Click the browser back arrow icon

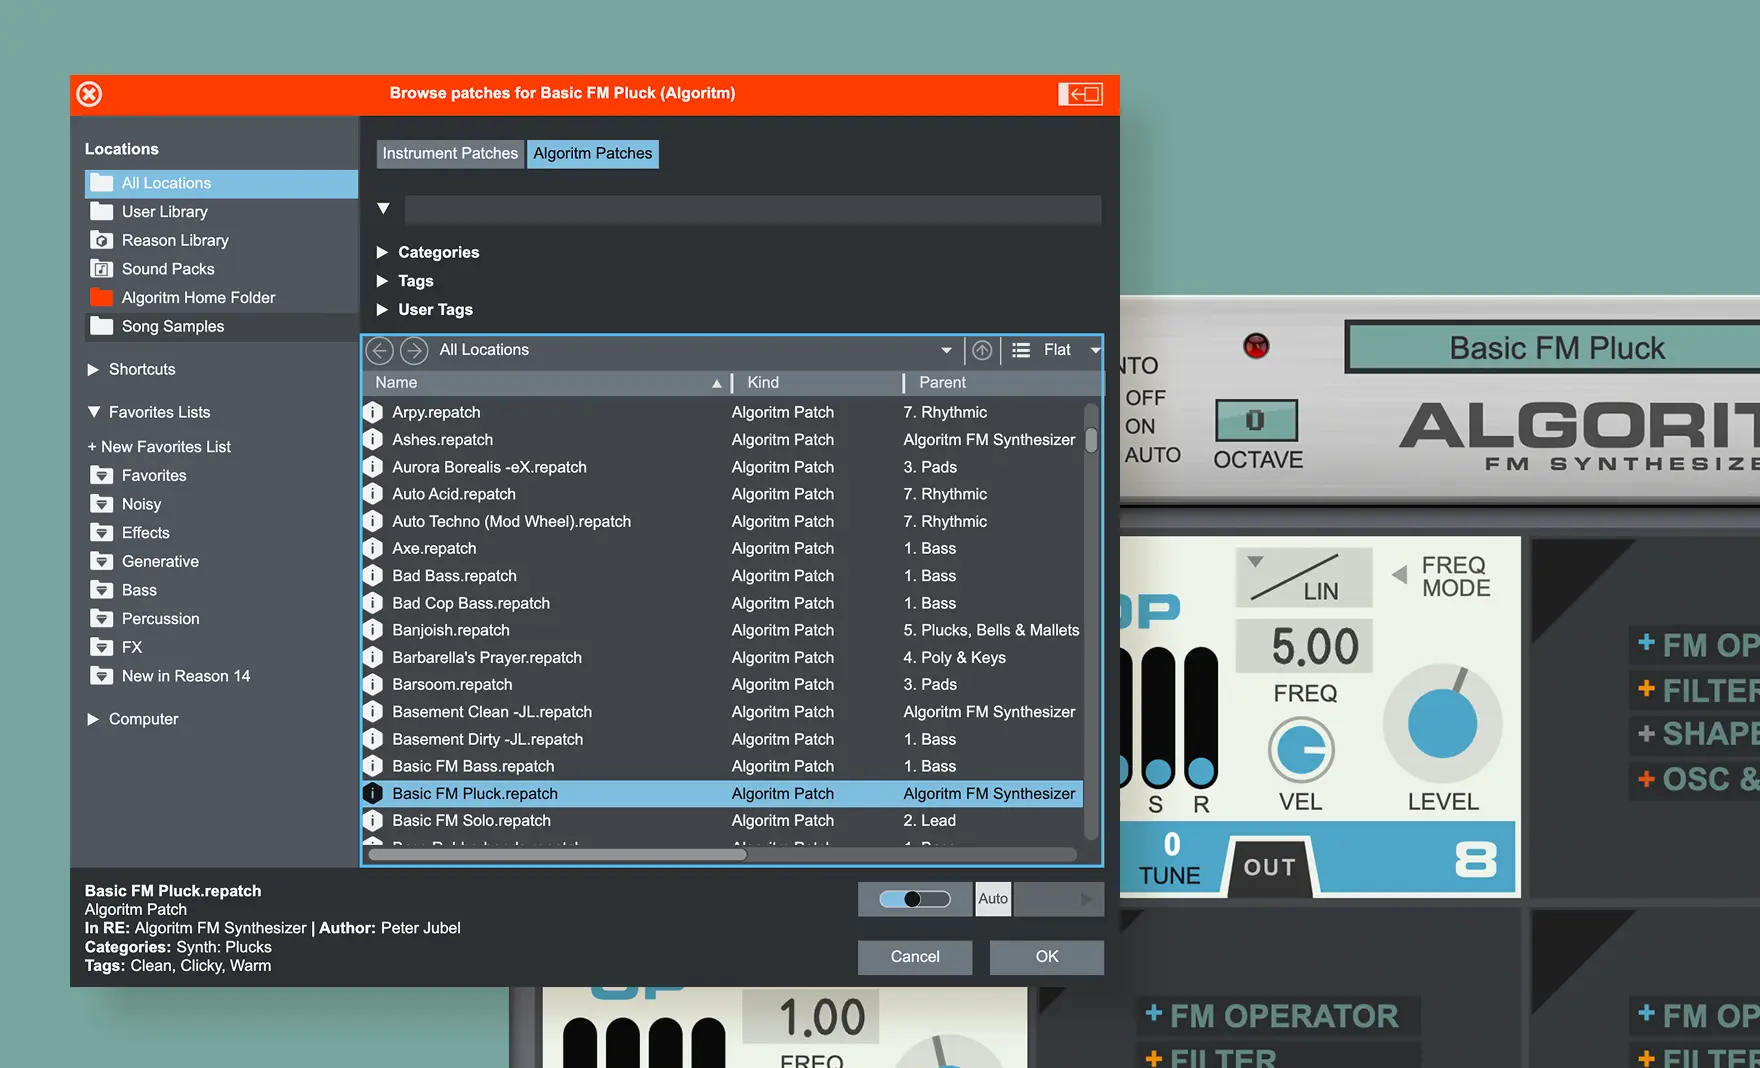click(379, 350)
